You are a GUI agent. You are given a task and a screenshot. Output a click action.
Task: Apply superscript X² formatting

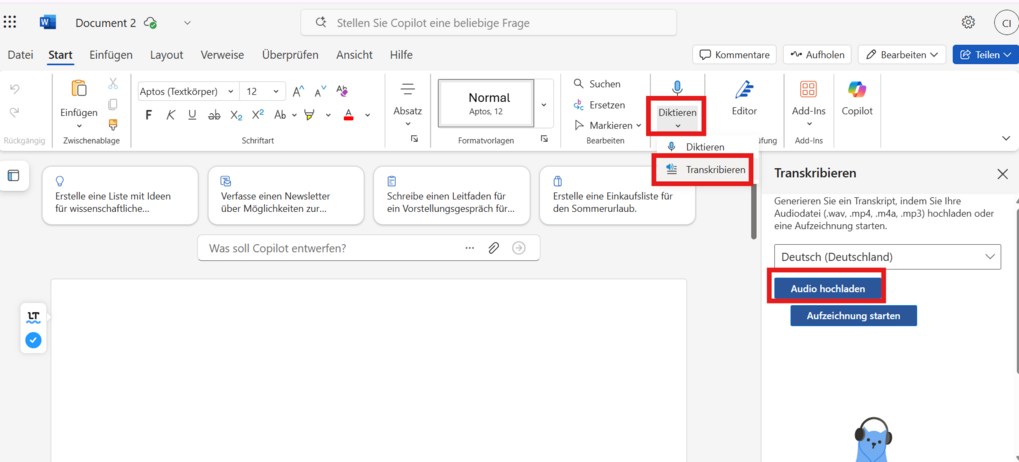[x=258, y=114]
